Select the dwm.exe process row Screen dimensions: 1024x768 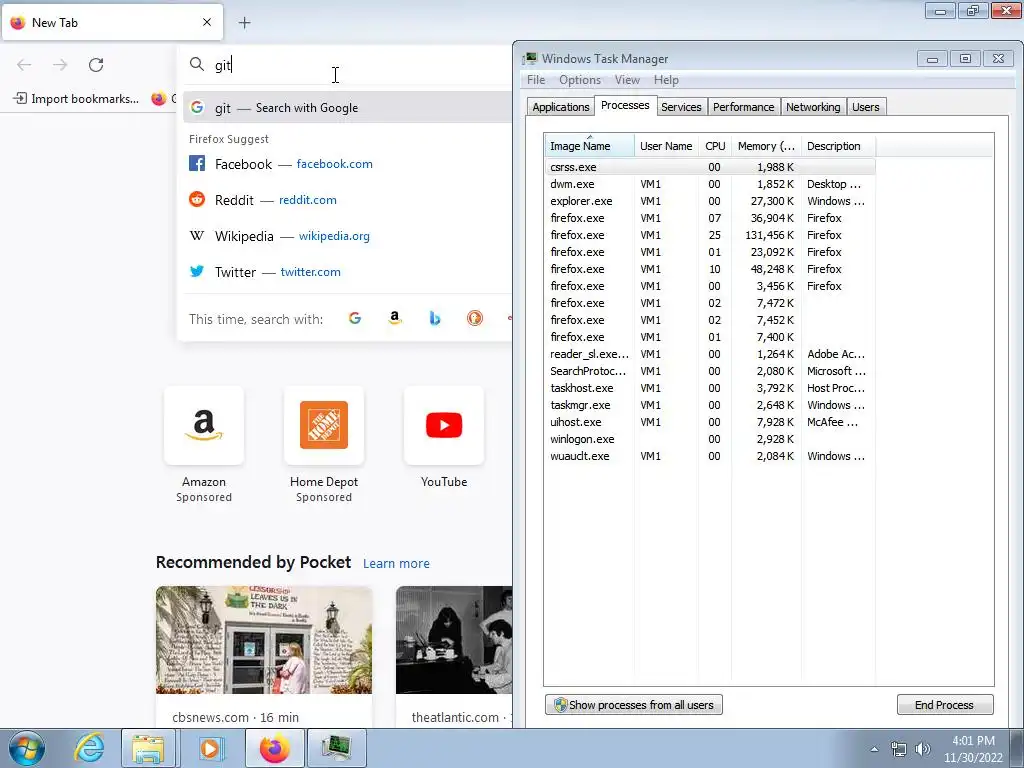[710, 184]
